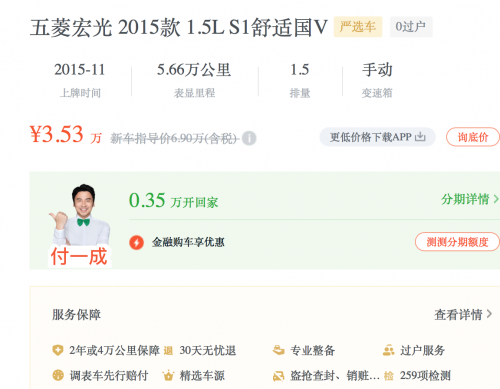Click the gauge icon for 调表车先行赔付

click(x=58, y=375)
